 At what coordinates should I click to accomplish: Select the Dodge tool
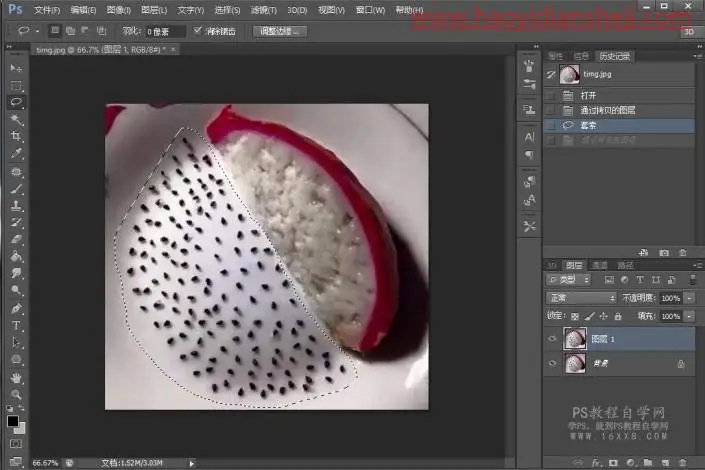tap(16, 291)
